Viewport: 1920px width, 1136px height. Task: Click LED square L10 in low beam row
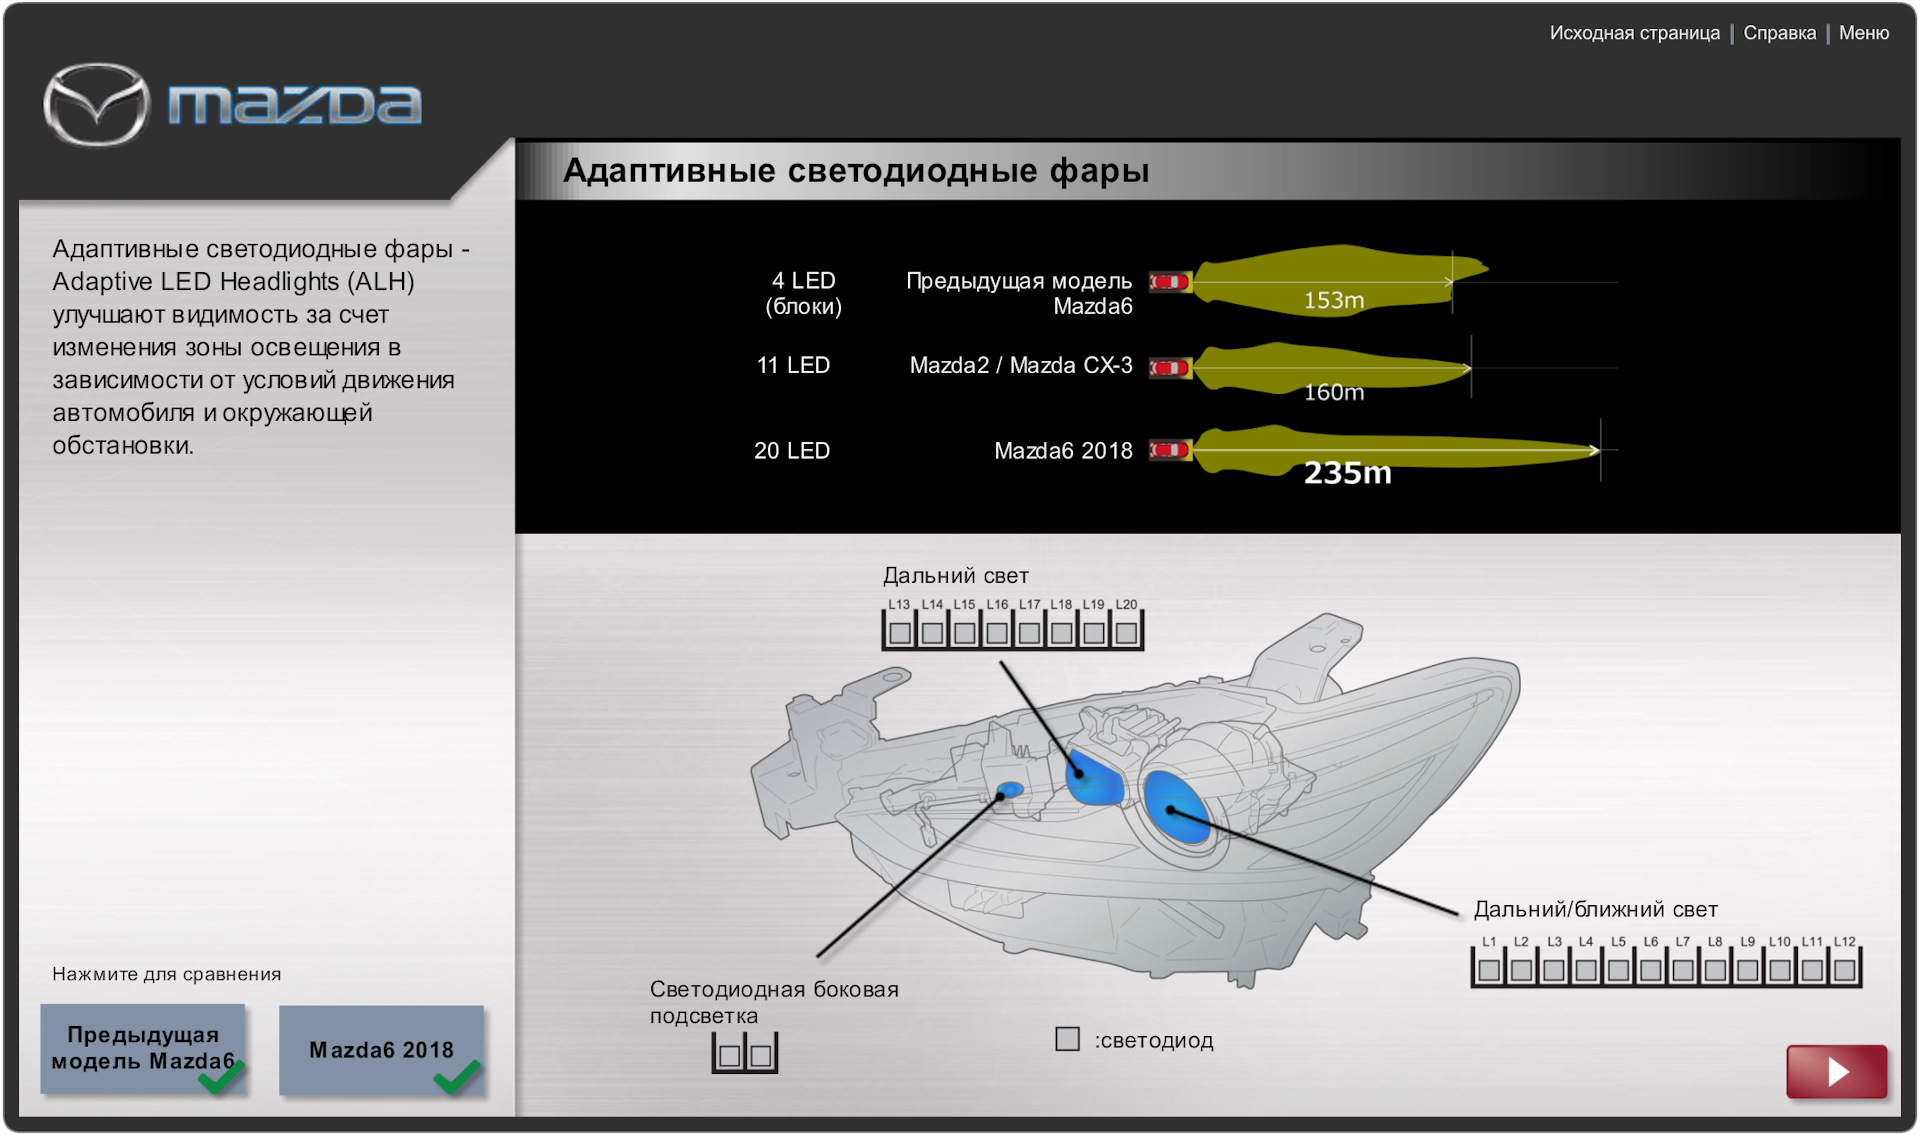pos(1780,970)
